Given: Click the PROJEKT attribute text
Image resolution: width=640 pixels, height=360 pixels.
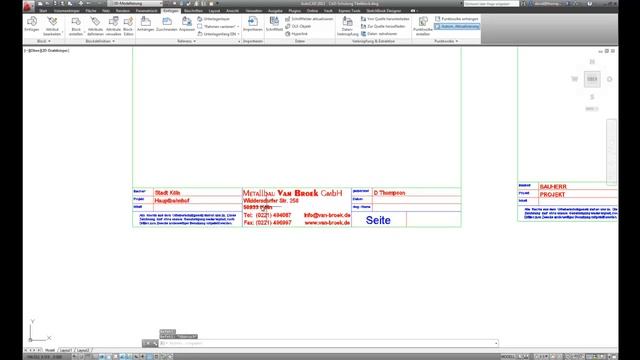Looking at the screenshot, I should [552, 195].
